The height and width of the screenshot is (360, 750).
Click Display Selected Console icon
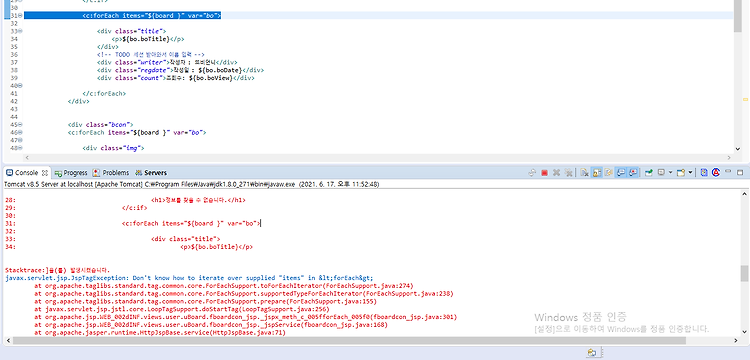tap(661, 172)
